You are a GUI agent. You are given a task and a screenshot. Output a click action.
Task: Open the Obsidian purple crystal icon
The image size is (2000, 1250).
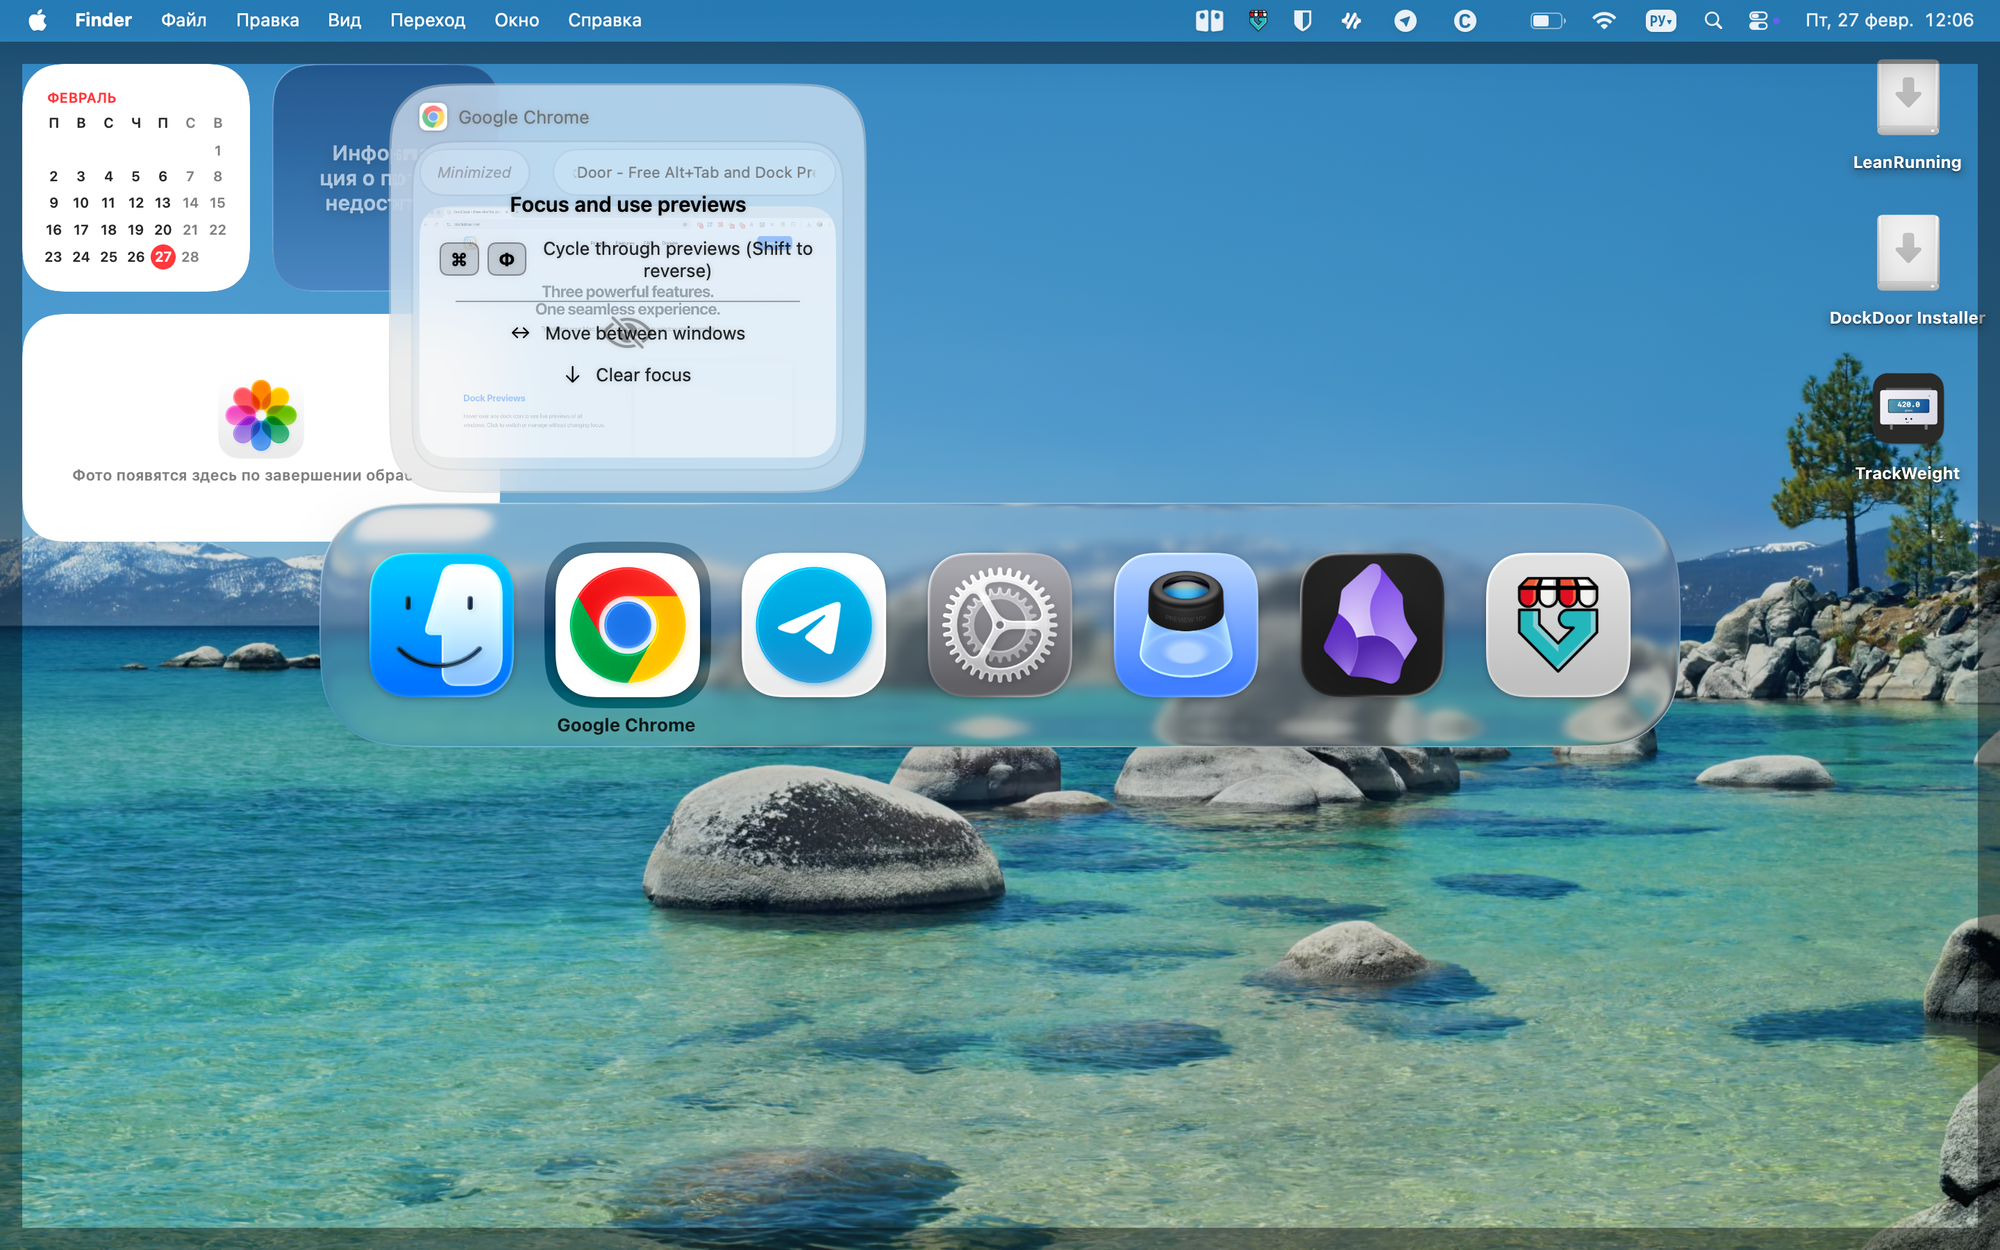(x=1371, y=625)
